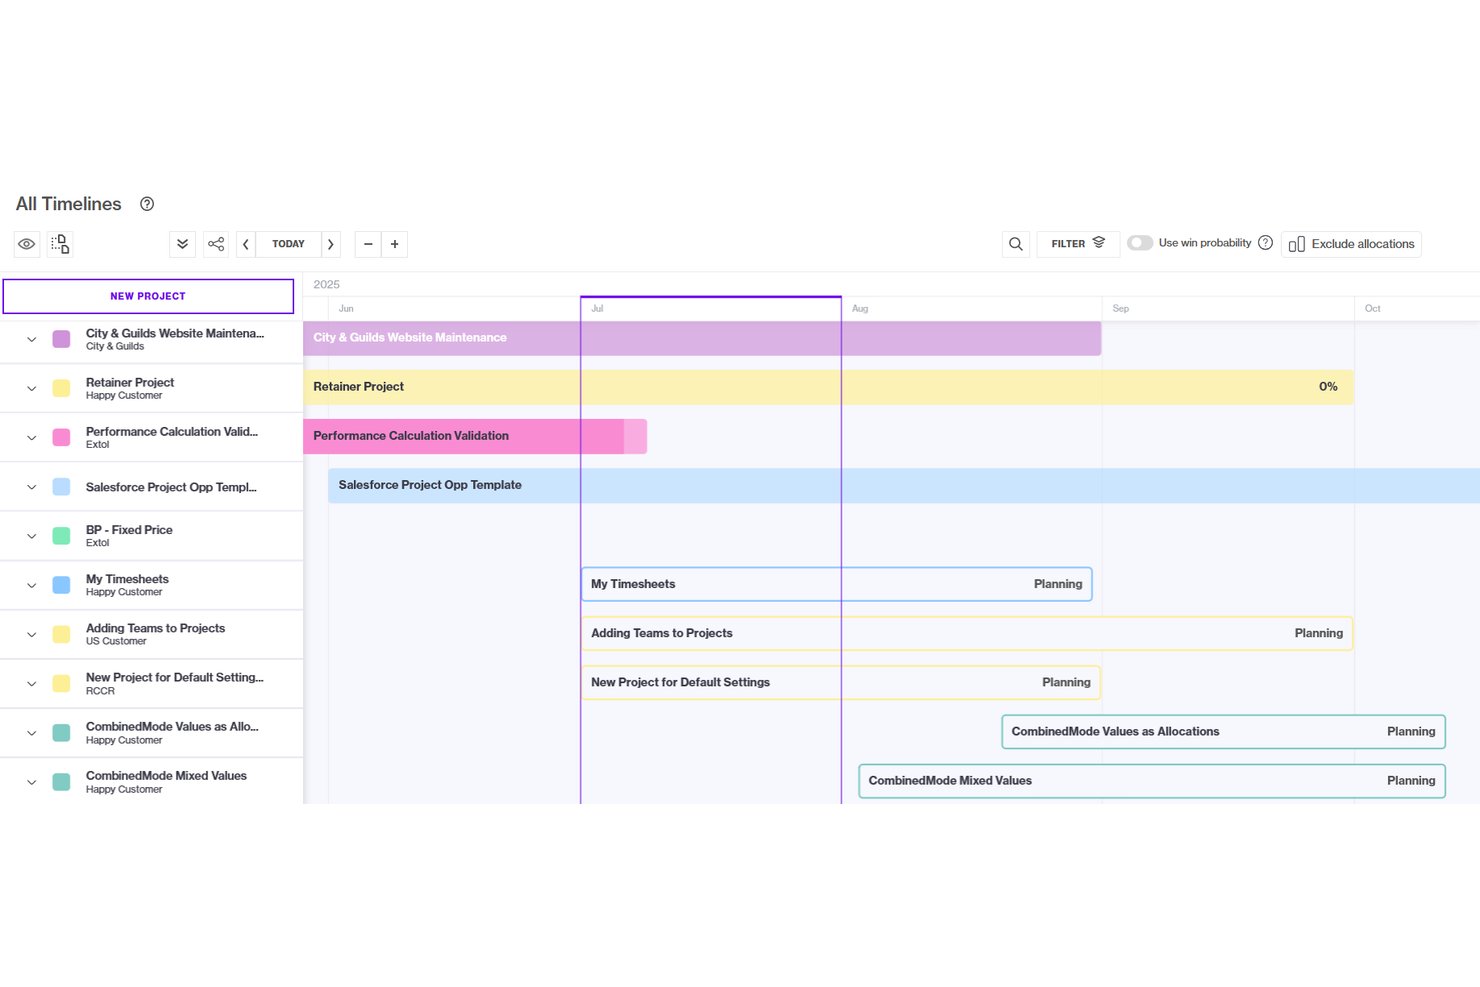Zoom out timeline with minus button
1480x987 pixels.
click(368, 244)
